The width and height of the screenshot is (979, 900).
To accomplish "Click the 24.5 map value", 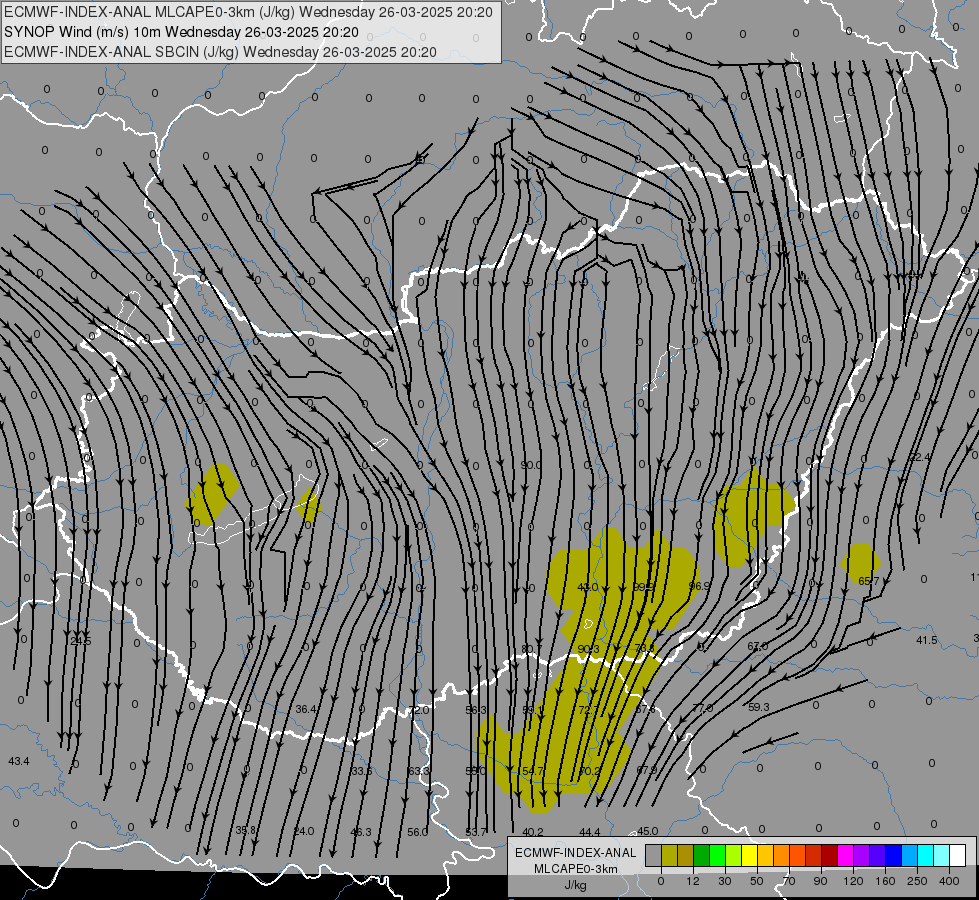I will click(x=81, y=641).
